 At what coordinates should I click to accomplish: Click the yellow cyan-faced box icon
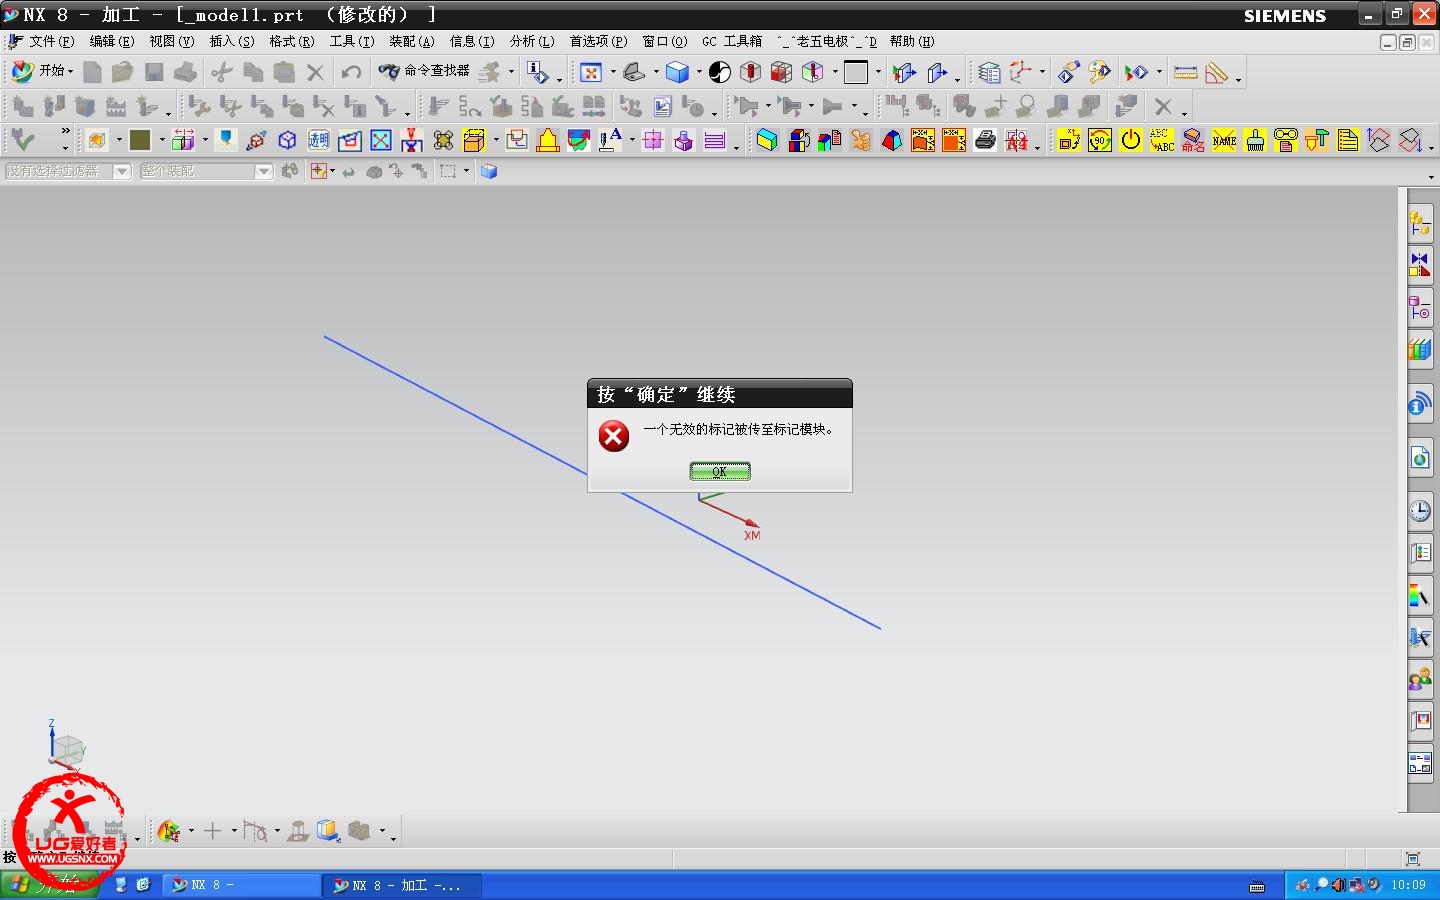[767, 140]
